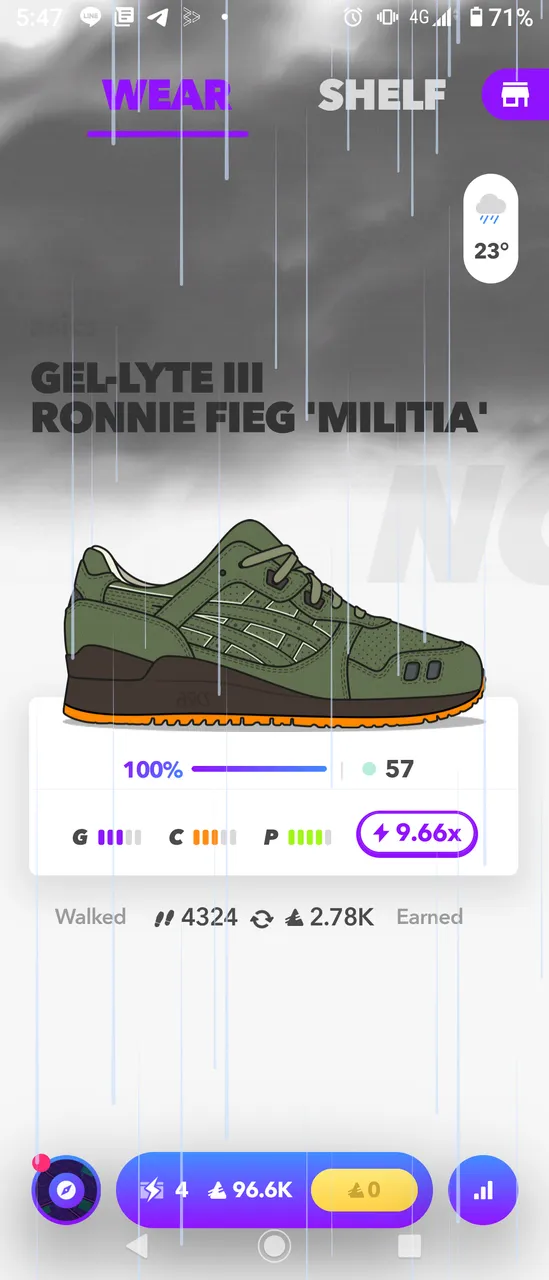Select the WEAR tab
The height and width of the screenshot is (1280, 549).
click(x=167, y=96)
